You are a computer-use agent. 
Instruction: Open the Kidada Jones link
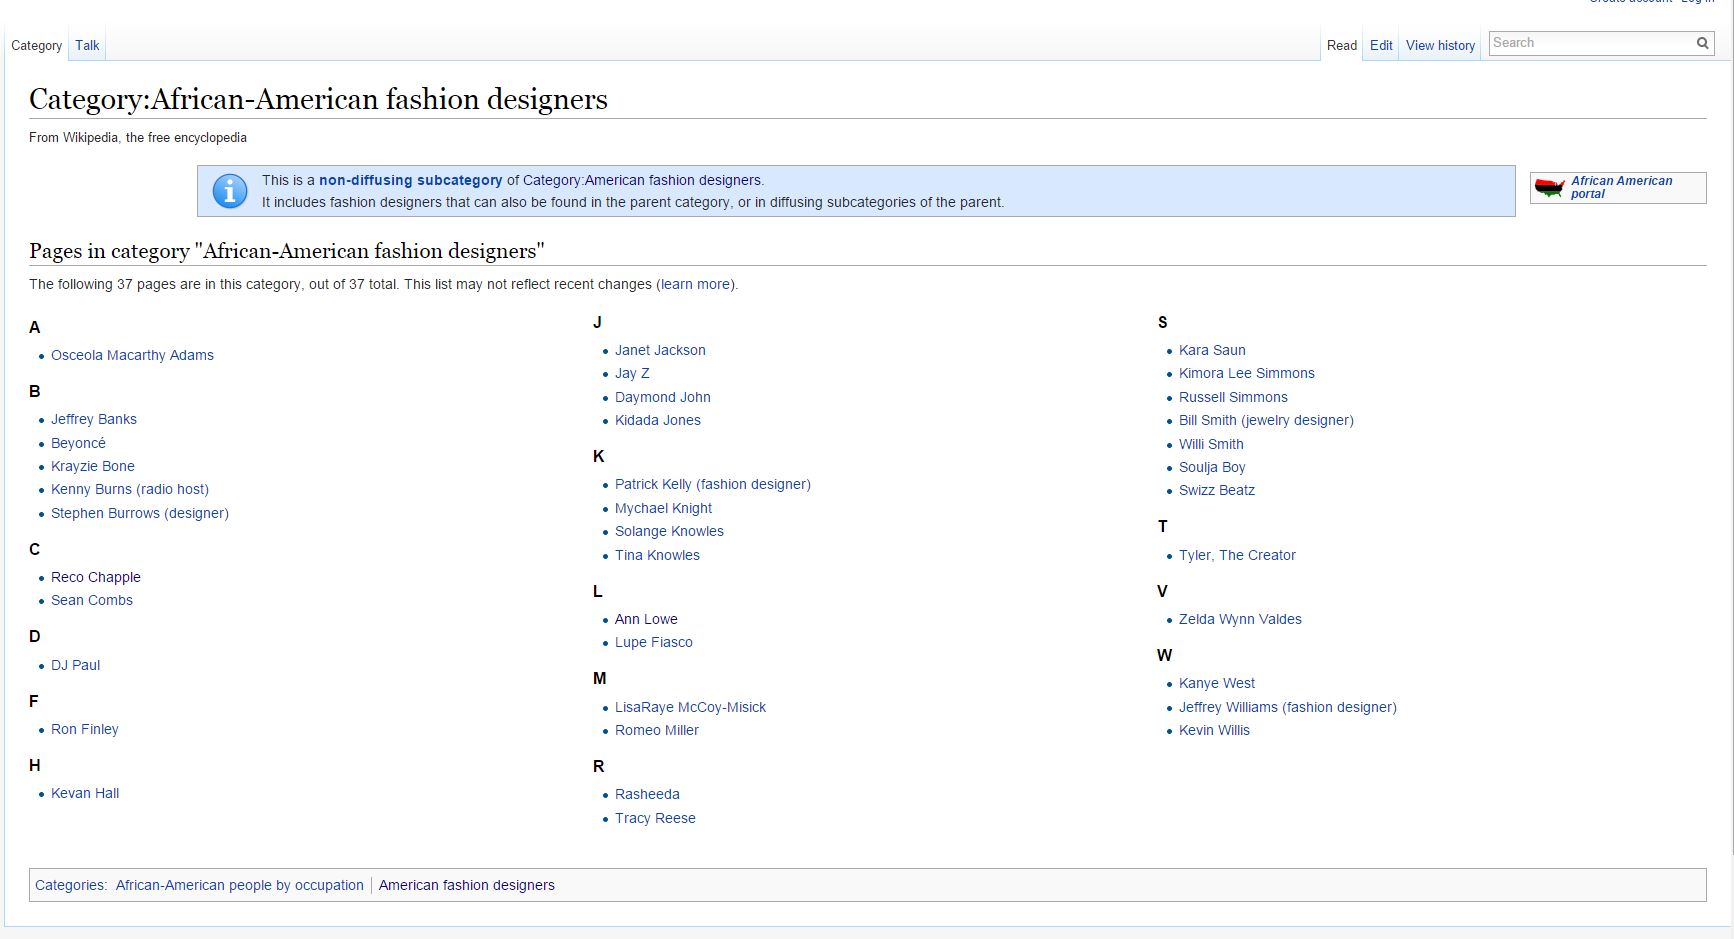(x=658, y=420)
